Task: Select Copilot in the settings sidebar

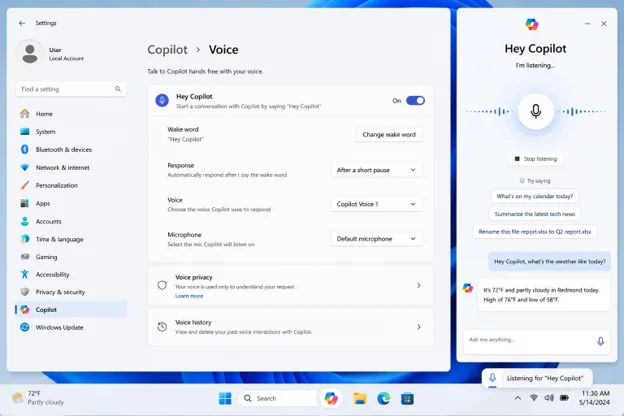Action: [71, 309]
